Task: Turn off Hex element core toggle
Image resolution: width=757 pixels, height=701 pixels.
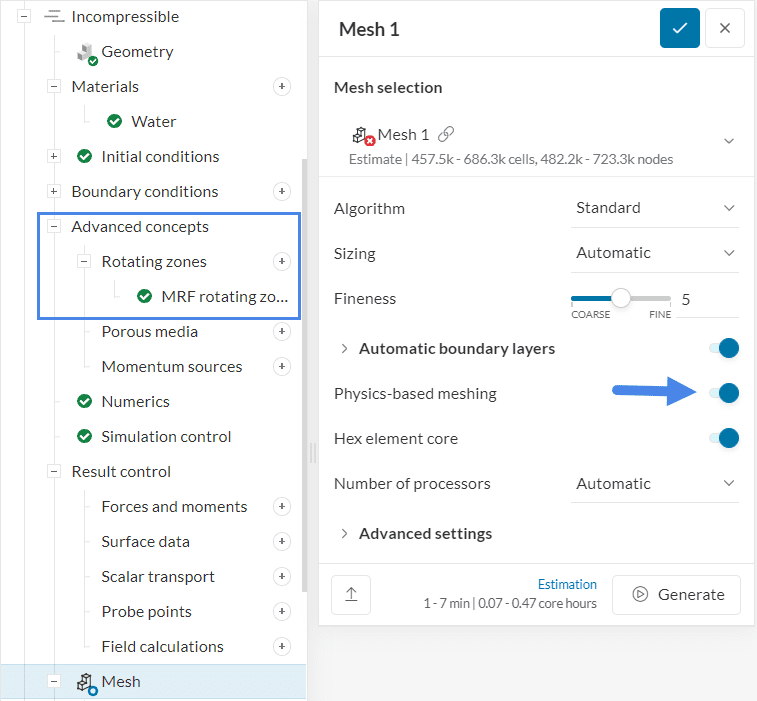Action: [724, 438]
